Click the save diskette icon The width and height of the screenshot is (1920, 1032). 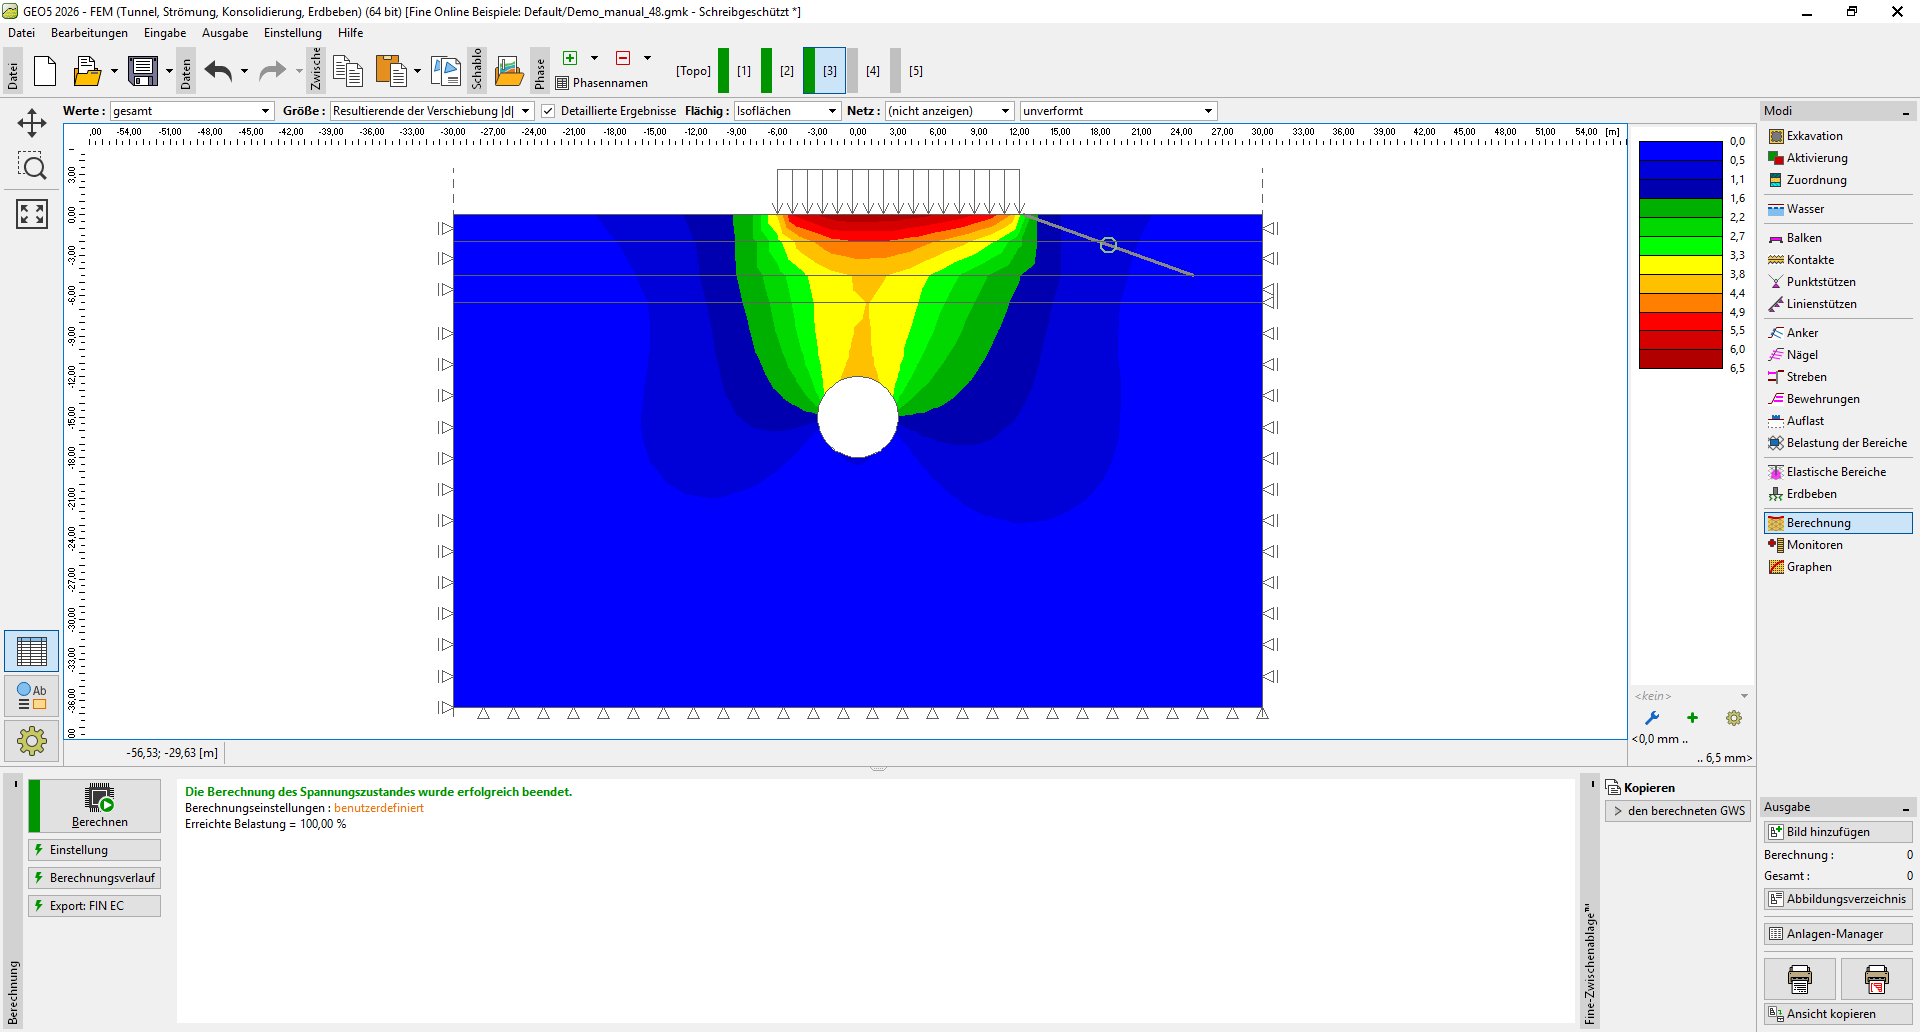pyautogui.click(x=143, y=71)
